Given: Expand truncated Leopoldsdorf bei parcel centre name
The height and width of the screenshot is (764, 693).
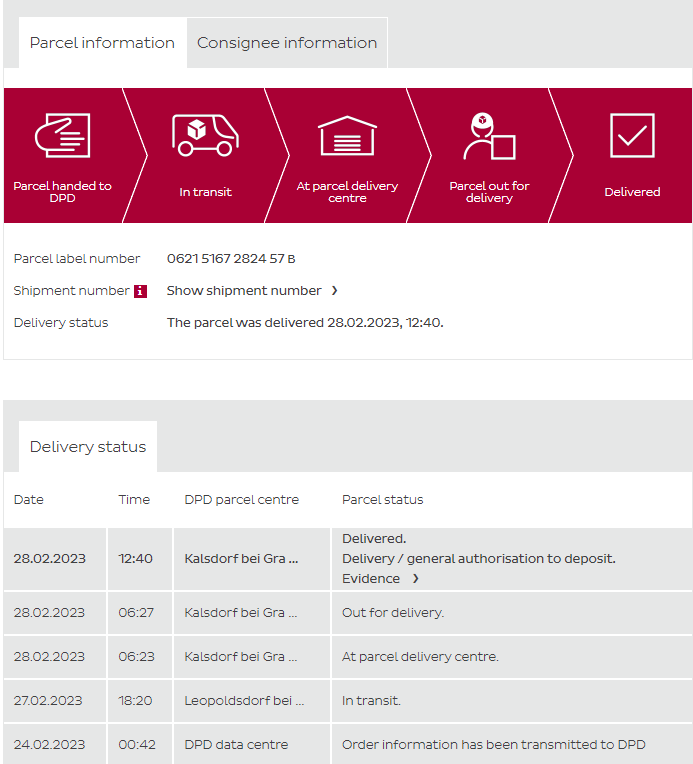Looking at the screenshot, I should click(244, 701).
